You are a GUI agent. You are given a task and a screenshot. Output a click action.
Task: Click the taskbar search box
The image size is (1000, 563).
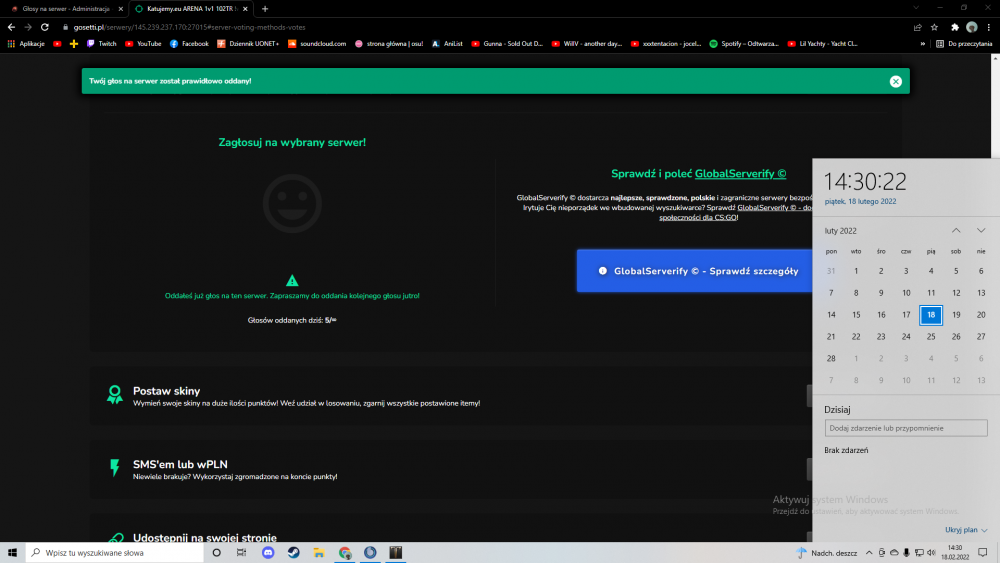(x=115, y=553)
